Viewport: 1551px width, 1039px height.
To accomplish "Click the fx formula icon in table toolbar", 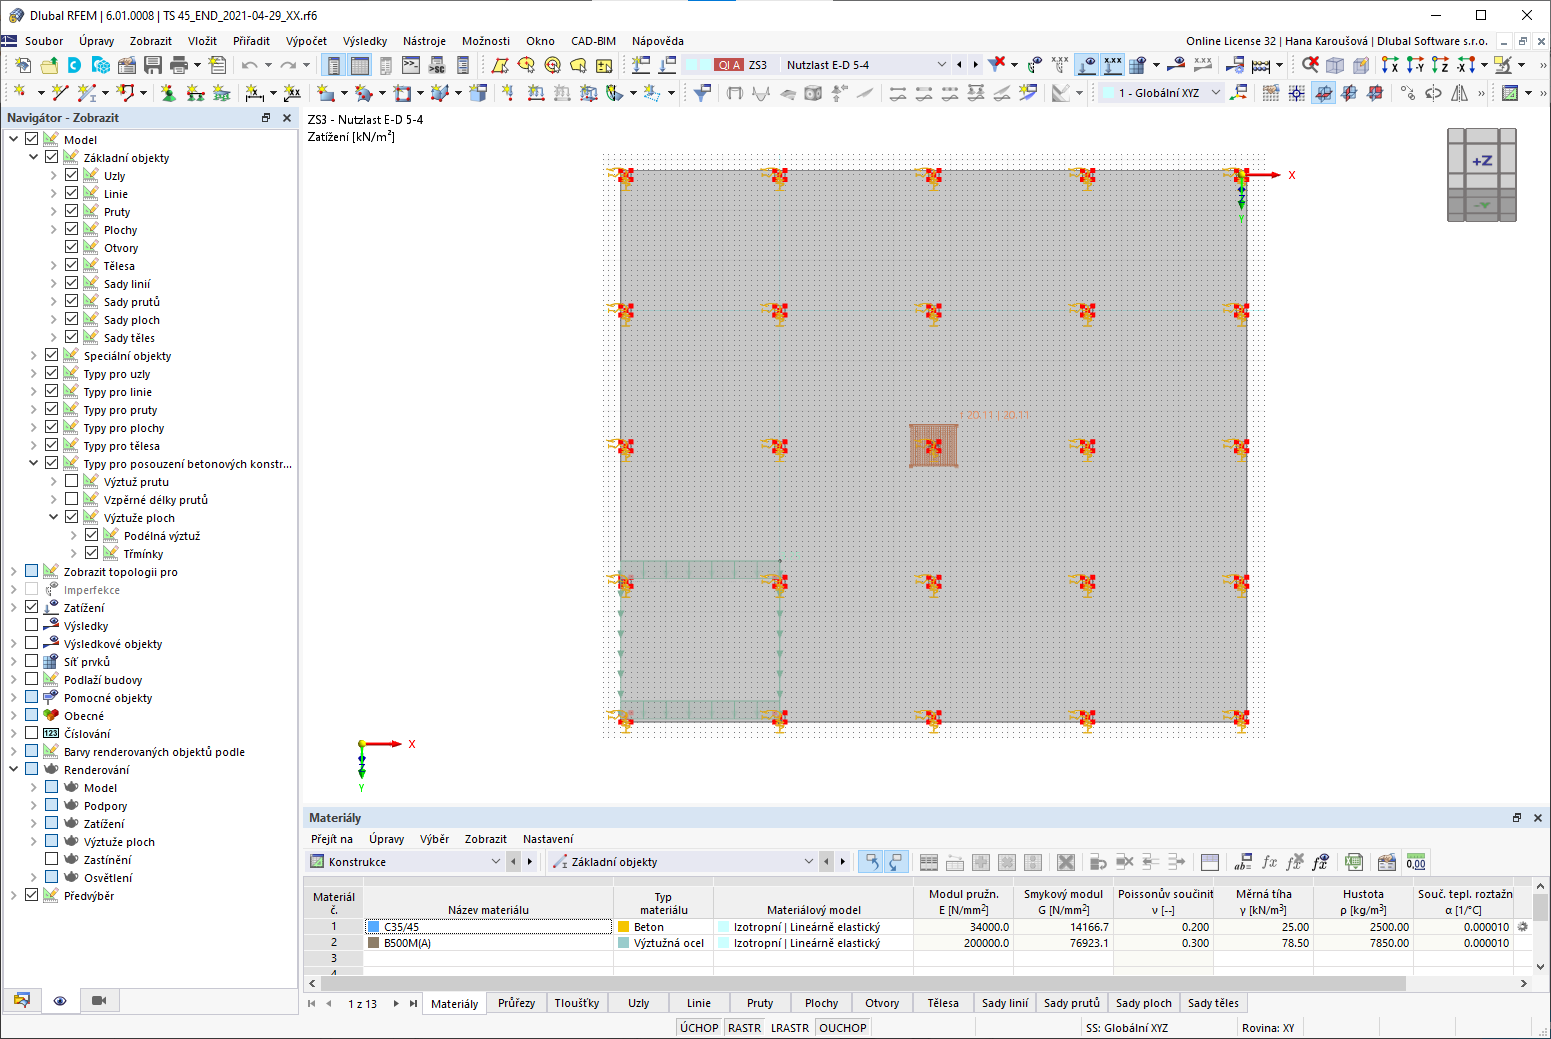I will coord(1270,862).
